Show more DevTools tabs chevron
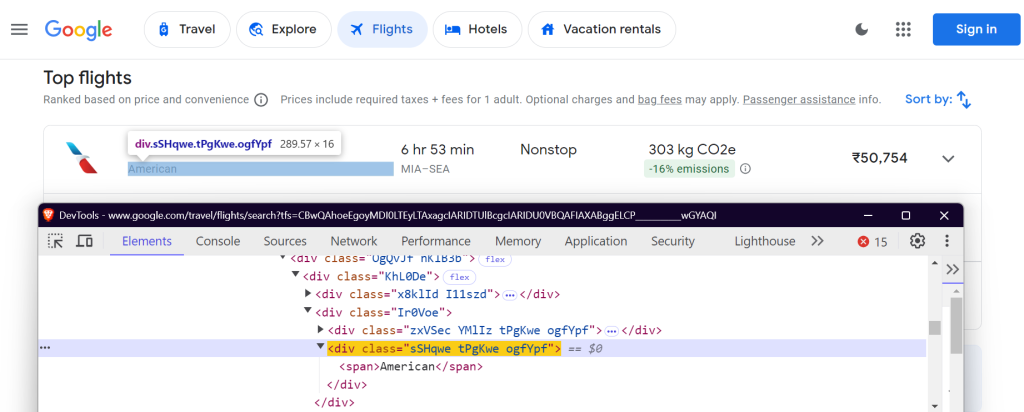This screenshot has width=1024, height=412. pyautogui.click(x=817, y=241)
